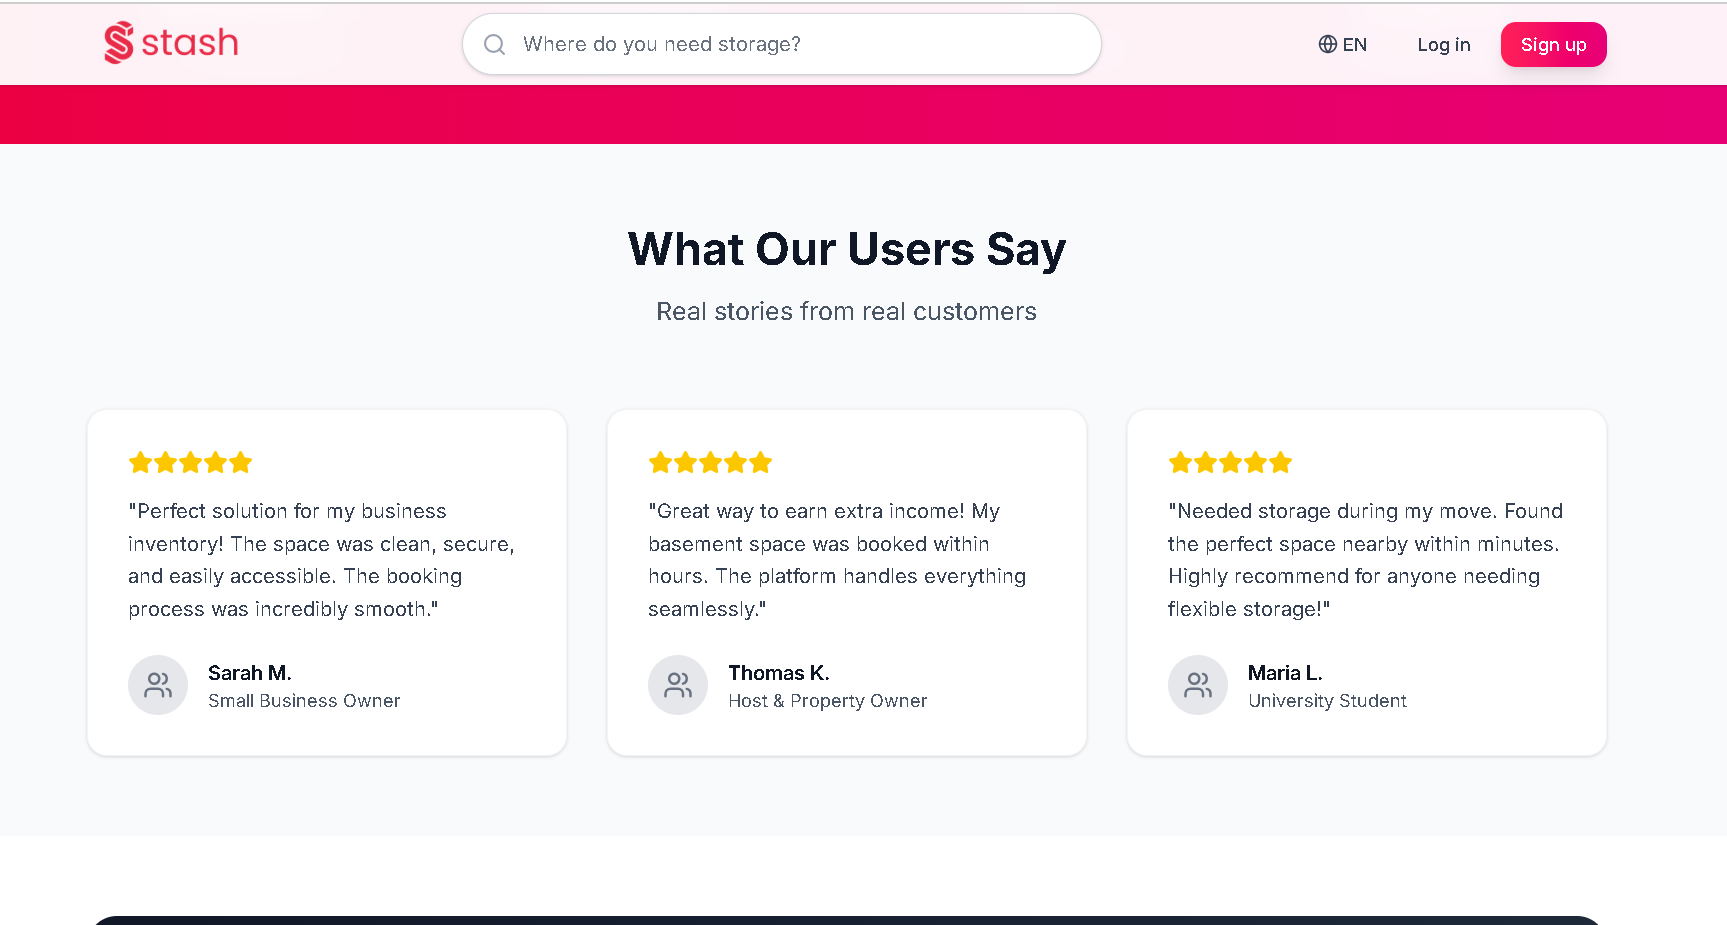
Task: Click Sarah M.'s avatar icon
Action: pos(158,685)
